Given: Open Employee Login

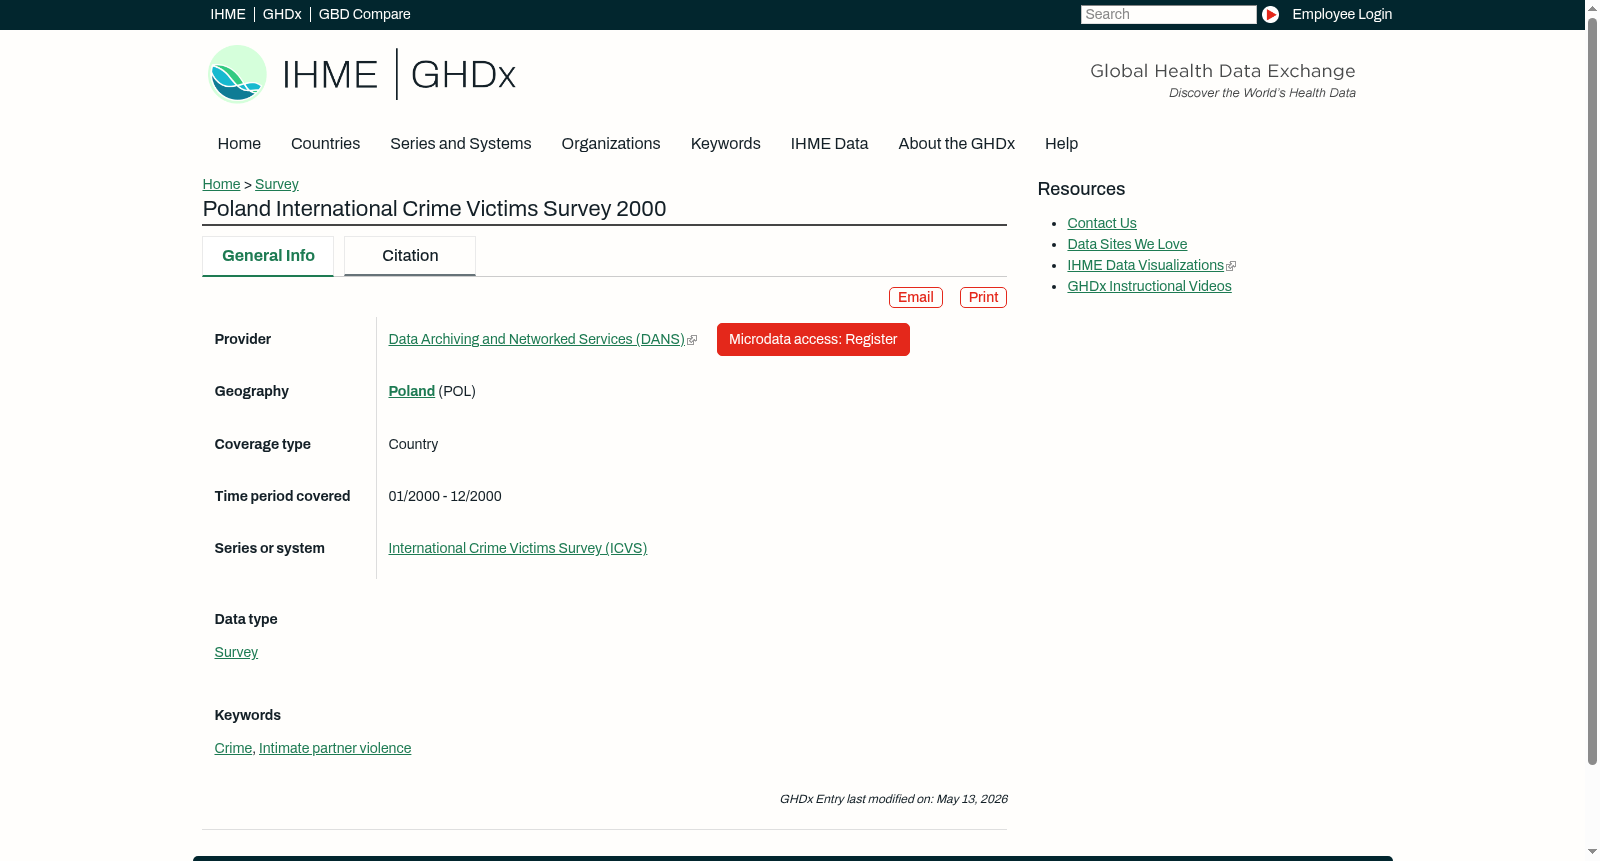Looking at the screenshot, I should pos(1342,14).
